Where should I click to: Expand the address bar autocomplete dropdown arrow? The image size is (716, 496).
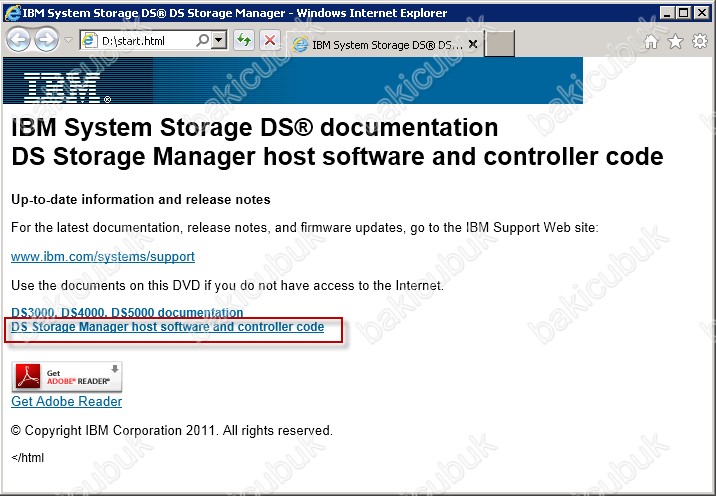pos(220,41)
